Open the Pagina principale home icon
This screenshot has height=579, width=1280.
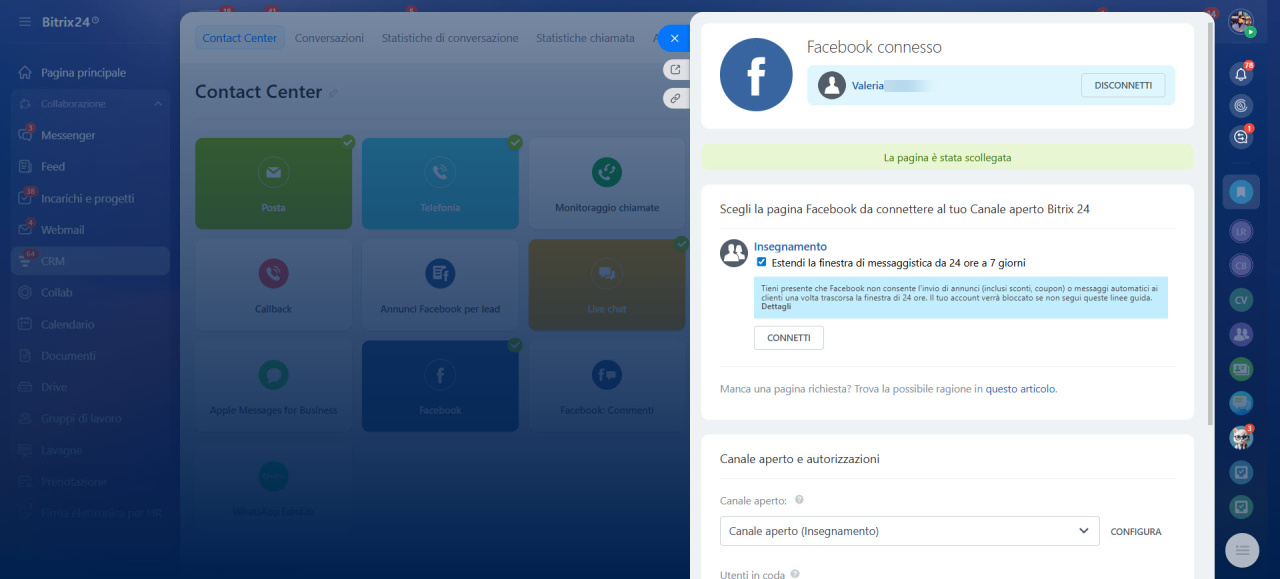pyautogui.click(x=24, y=73)
